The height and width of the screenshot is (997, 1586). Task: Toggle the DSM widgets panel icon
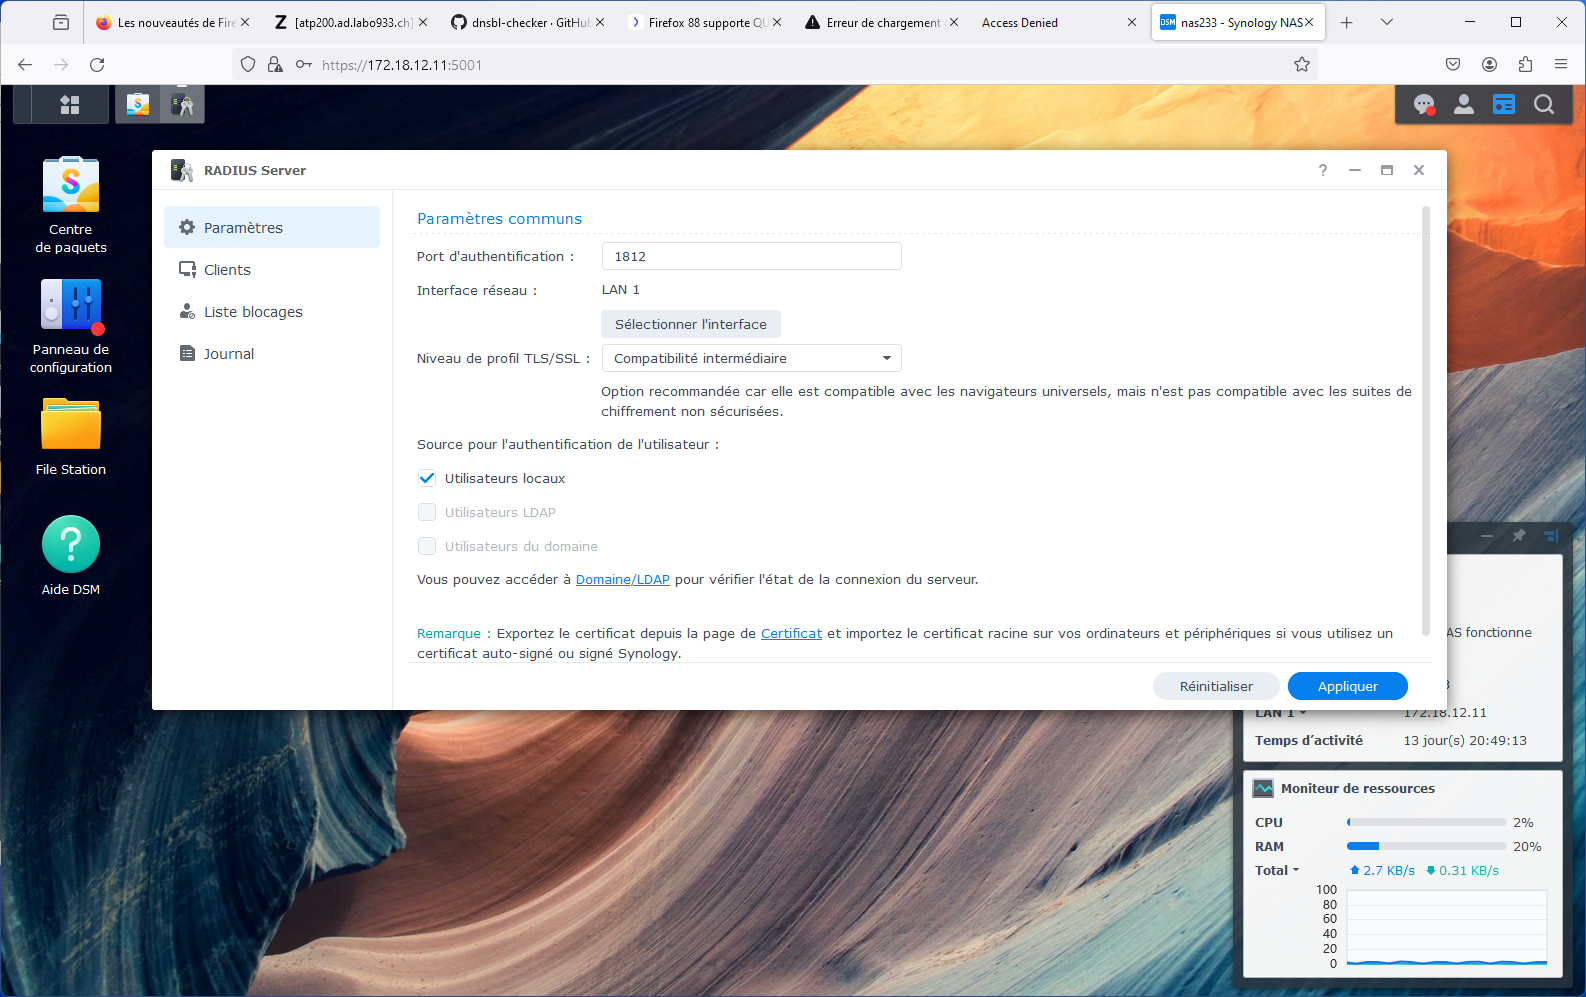1504,104
